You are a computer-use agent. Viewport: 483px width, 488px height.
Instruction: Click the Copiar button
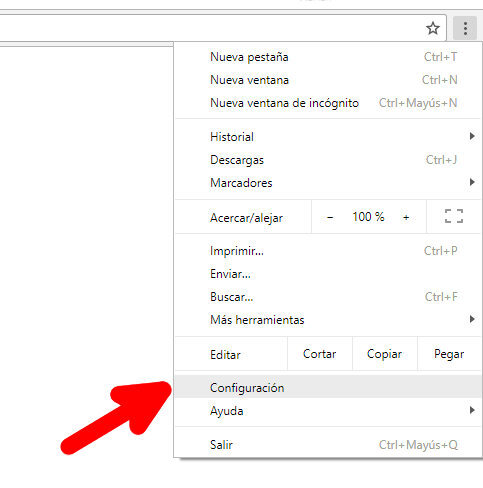[384, 354]
